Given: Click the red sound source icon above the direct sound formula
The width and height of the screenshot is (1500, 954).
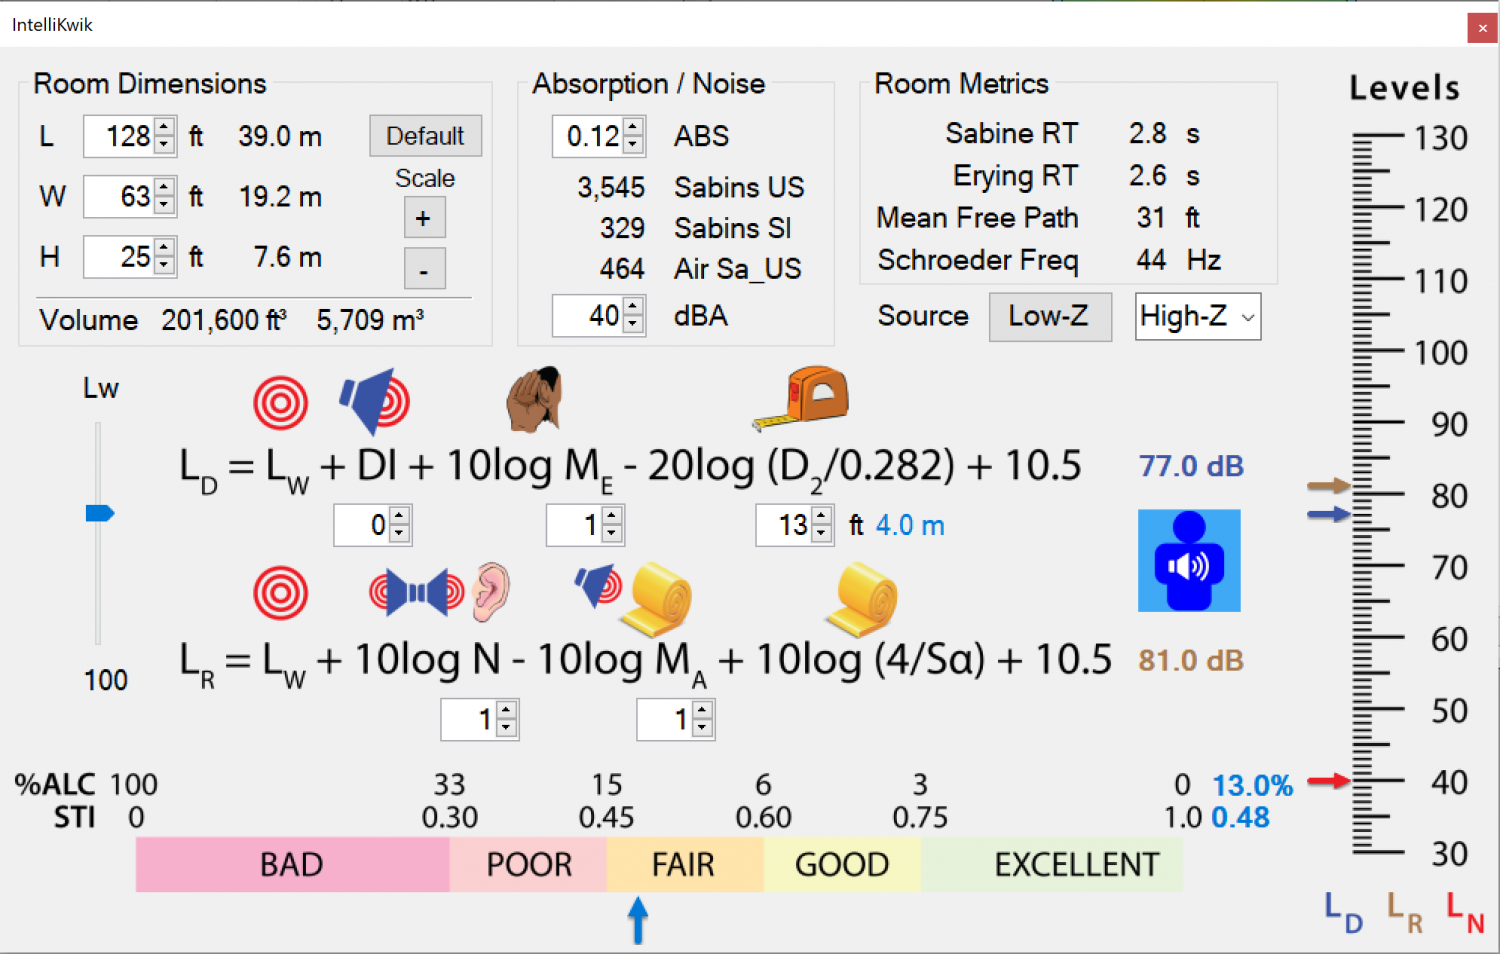Looking at the screenshot, I should coord(280,399).
